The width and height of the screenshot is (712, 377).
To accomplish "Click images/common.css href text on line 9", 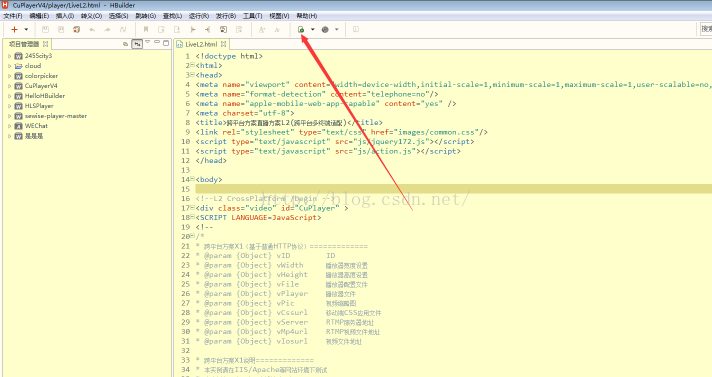I will [436, 132].
